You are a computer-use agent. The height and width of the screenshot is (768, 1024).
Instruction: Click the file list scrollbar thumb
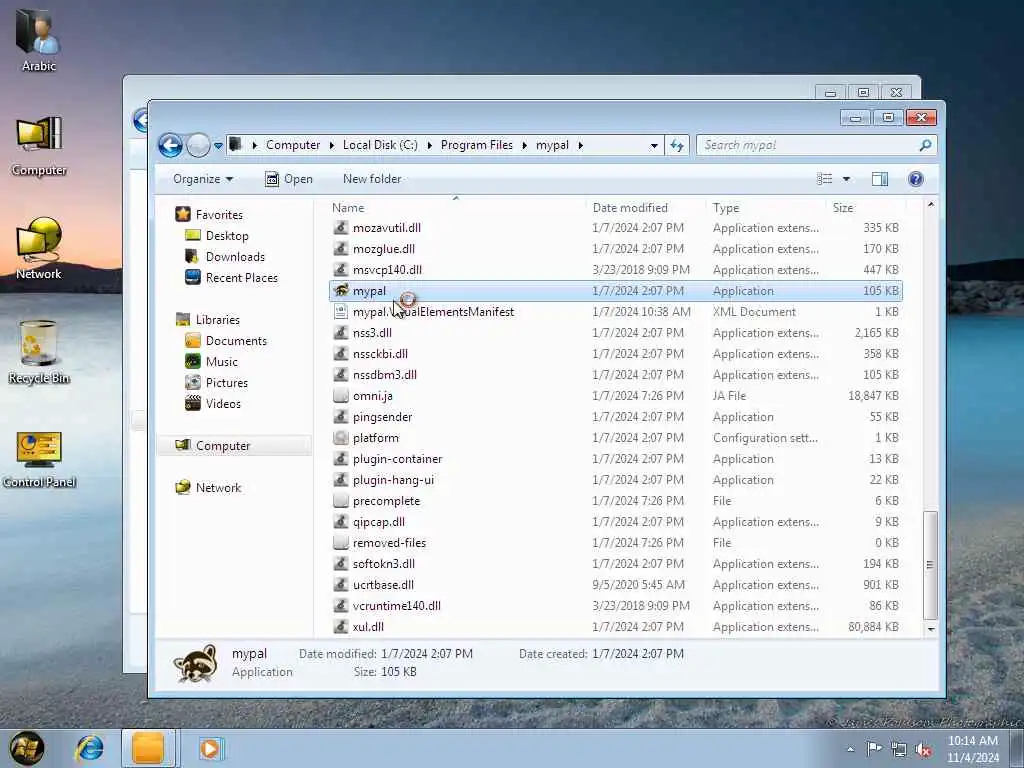[930, 565]
